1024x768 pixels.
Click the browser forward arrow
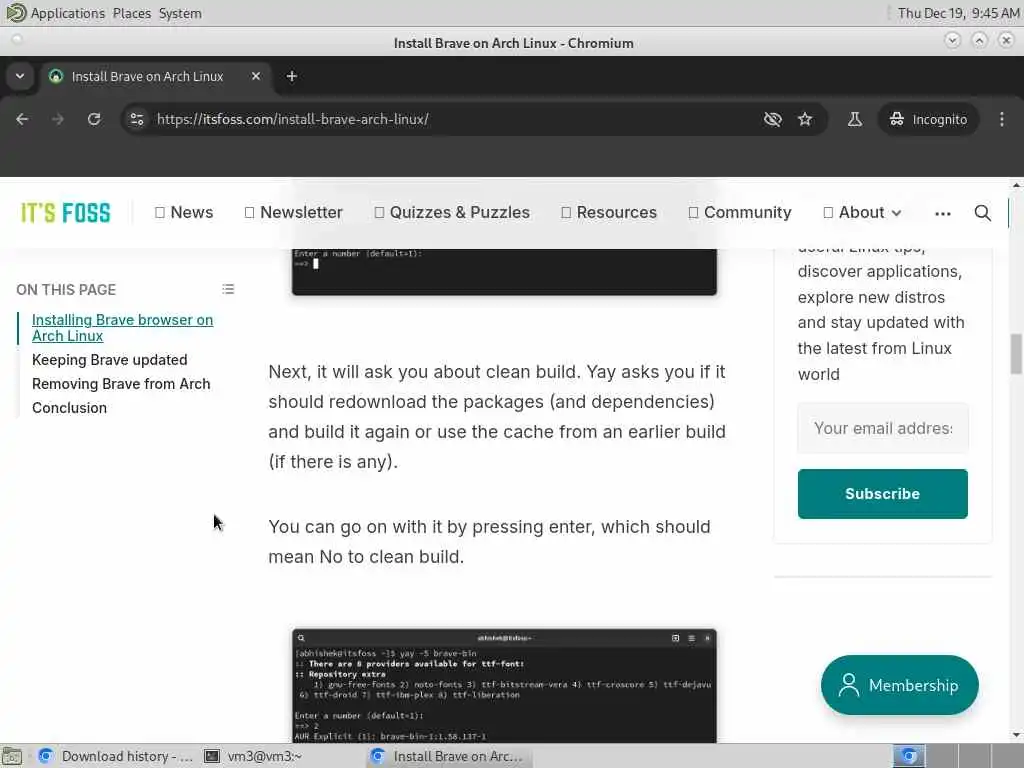(58, 119)
